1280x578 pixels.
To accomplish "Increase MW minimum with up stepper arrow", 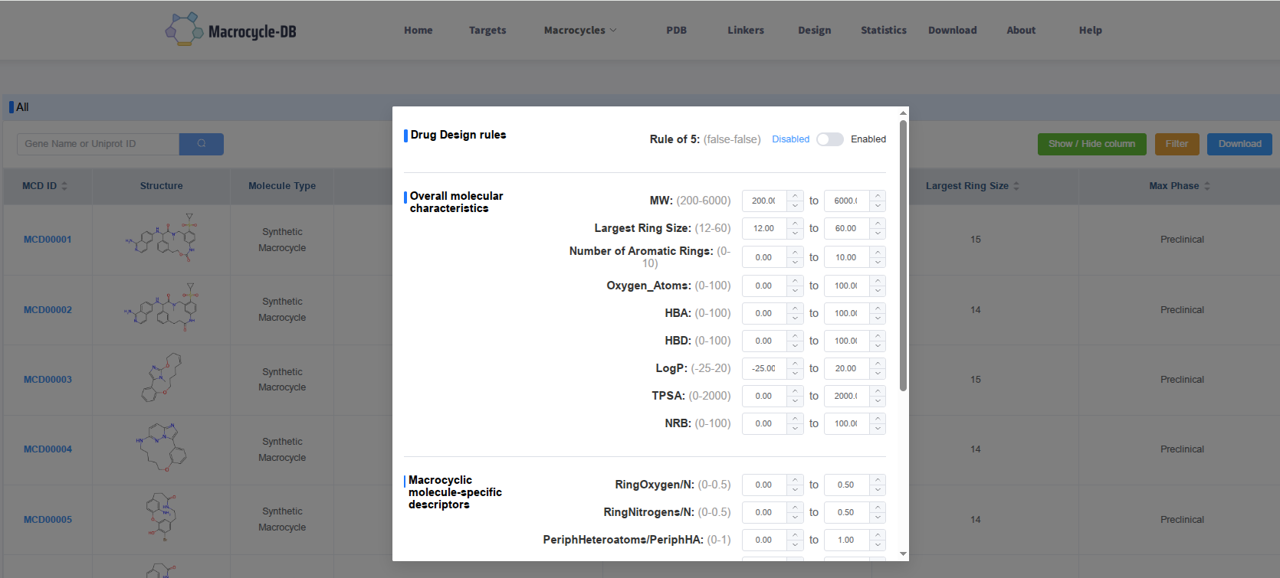I will [795, 196].
